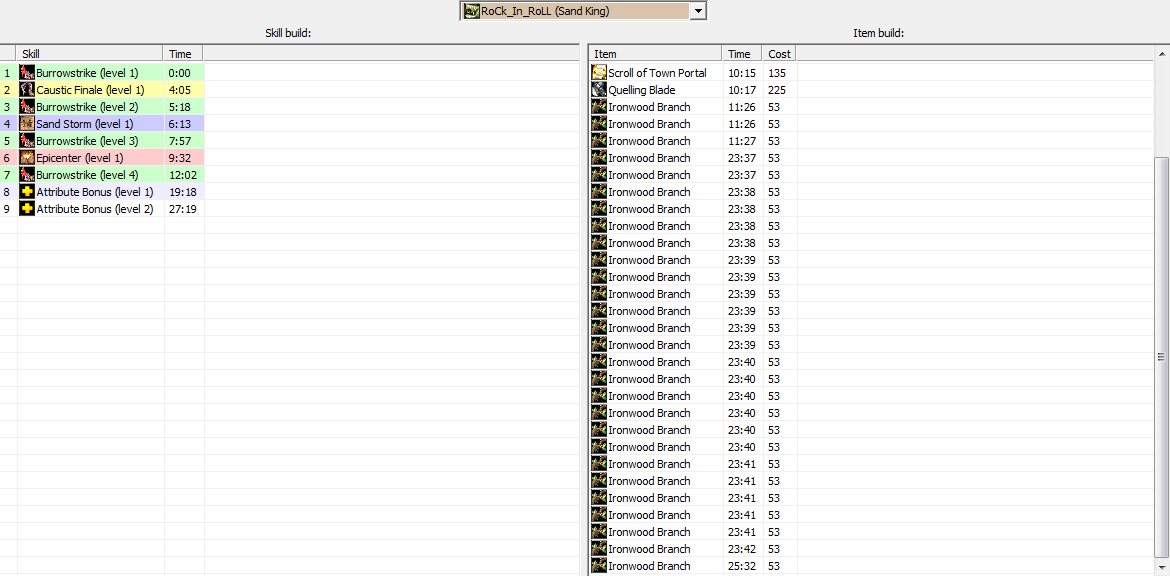Click row number 6 in skill build
This screenshot has height=576, width=1170.
coord(8,158)
